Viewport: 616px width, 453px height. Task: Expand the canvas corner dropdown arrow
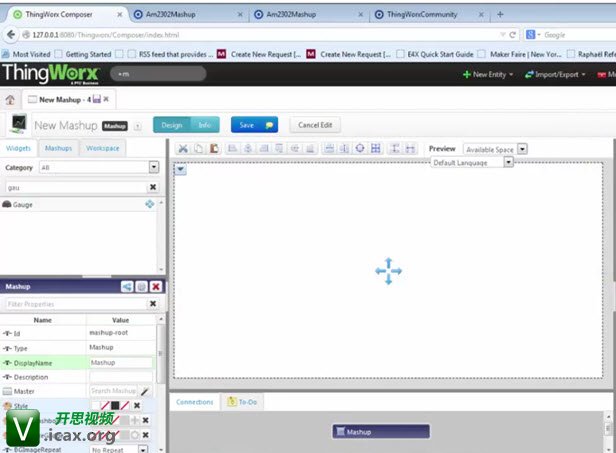[x=180, y=169]
